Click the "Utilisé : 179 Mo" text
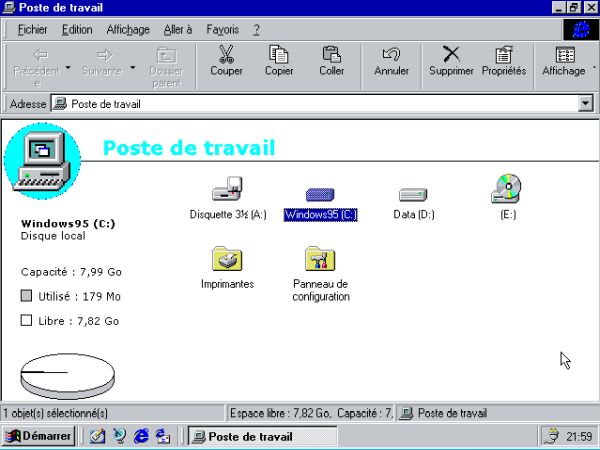This screenshot has width=600, height=450. tap(79, 297)
